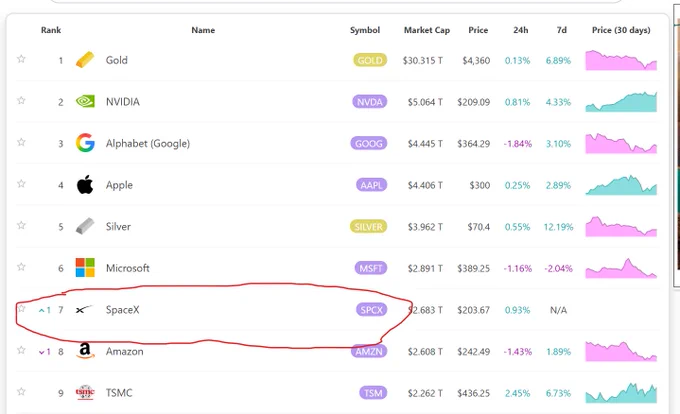The image size is (680, 414).
Task: Open Microsoft's 30-day price chart
Action: [x=621, y=268]
